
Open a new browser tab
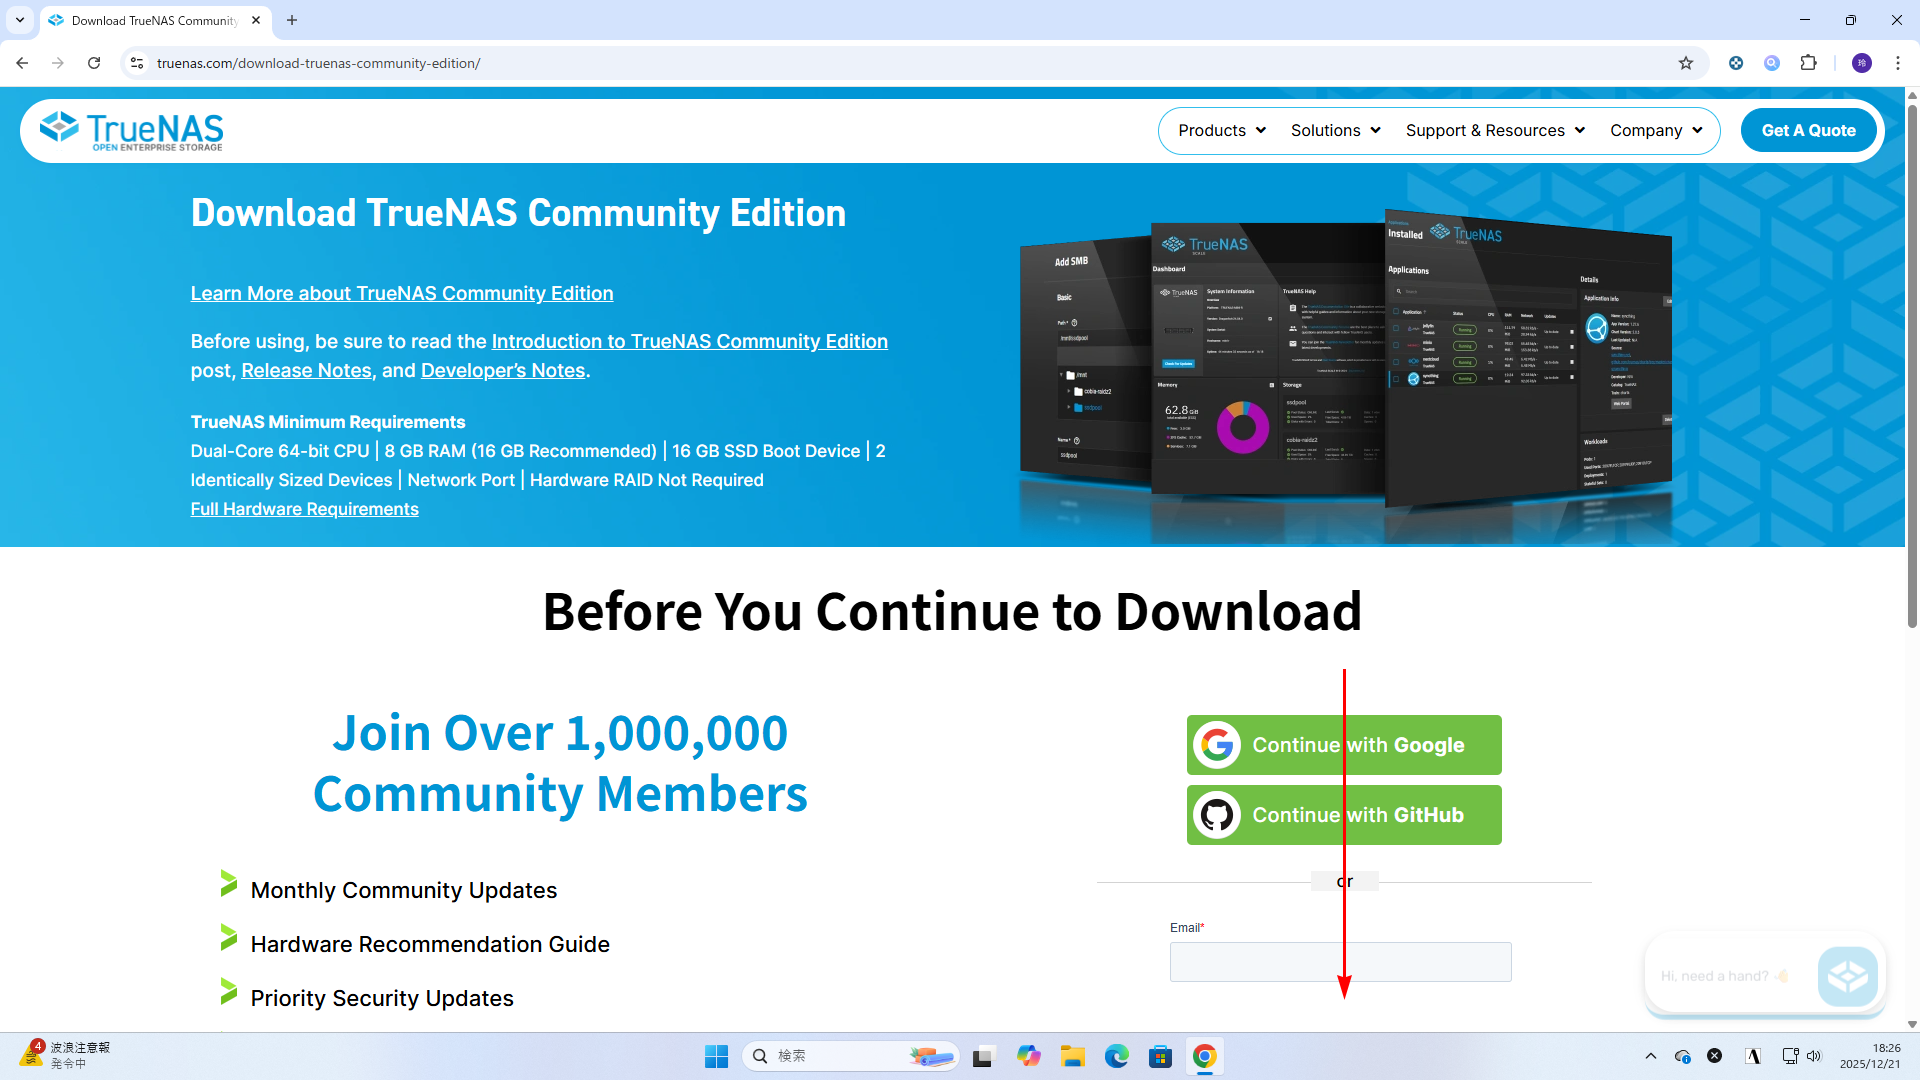click(292, 20)
